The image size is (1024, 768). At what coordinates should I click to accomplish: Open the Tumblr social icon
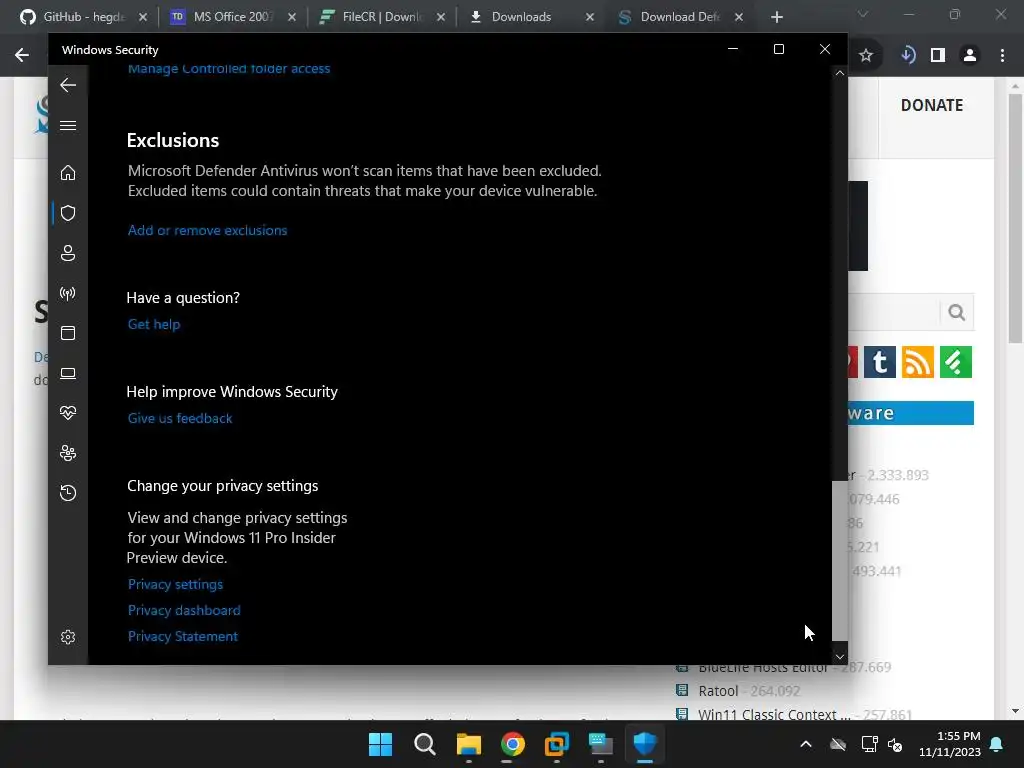pyautogui.click(x=880, y=362)
